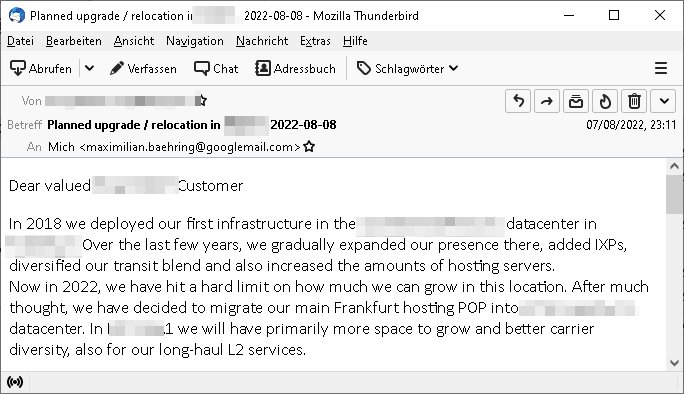Toggle star beside recipient Mich address
This screenshot has width=684, height=394.
[x=309, y=147]
